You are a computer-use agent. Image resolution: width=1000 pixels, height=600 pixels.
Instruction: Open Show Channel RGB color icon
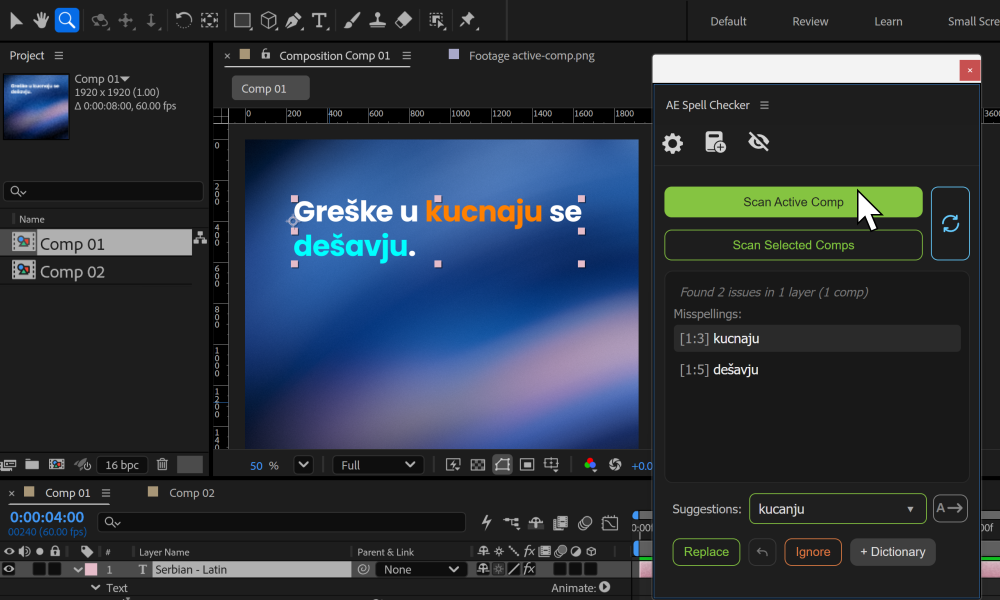(x=590, y=465)
